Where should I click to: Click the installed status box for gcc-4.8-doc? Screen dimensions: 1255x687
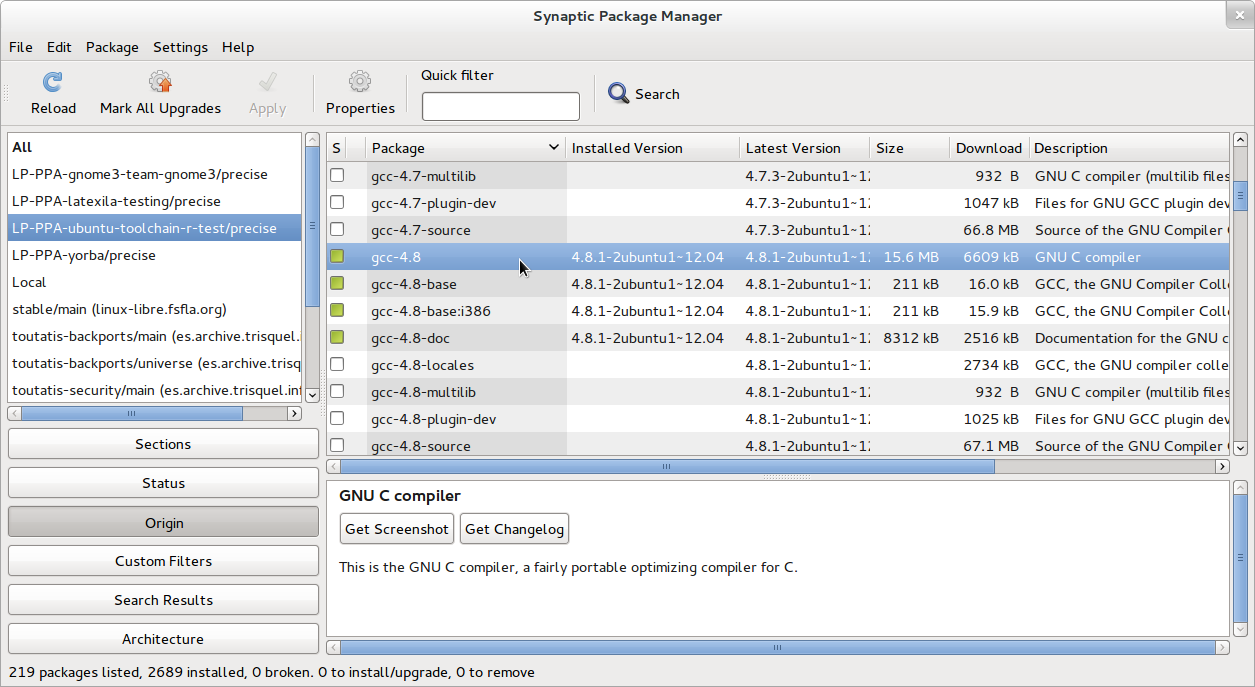pos(337,338)
